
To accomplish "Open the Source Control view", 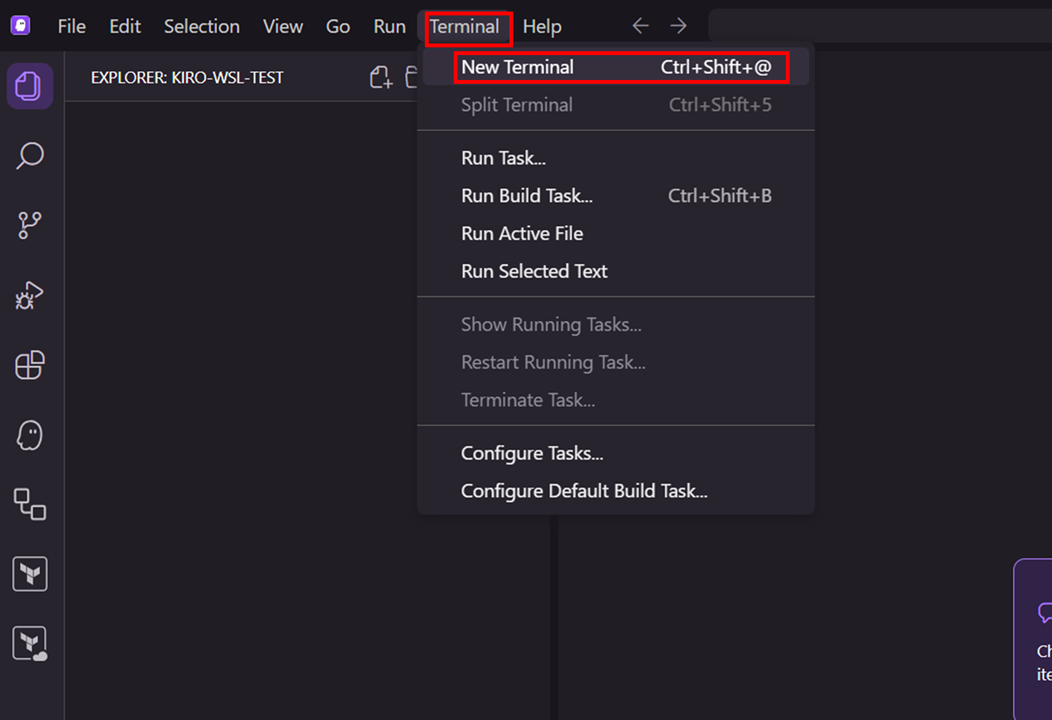I will pos(30,226).
